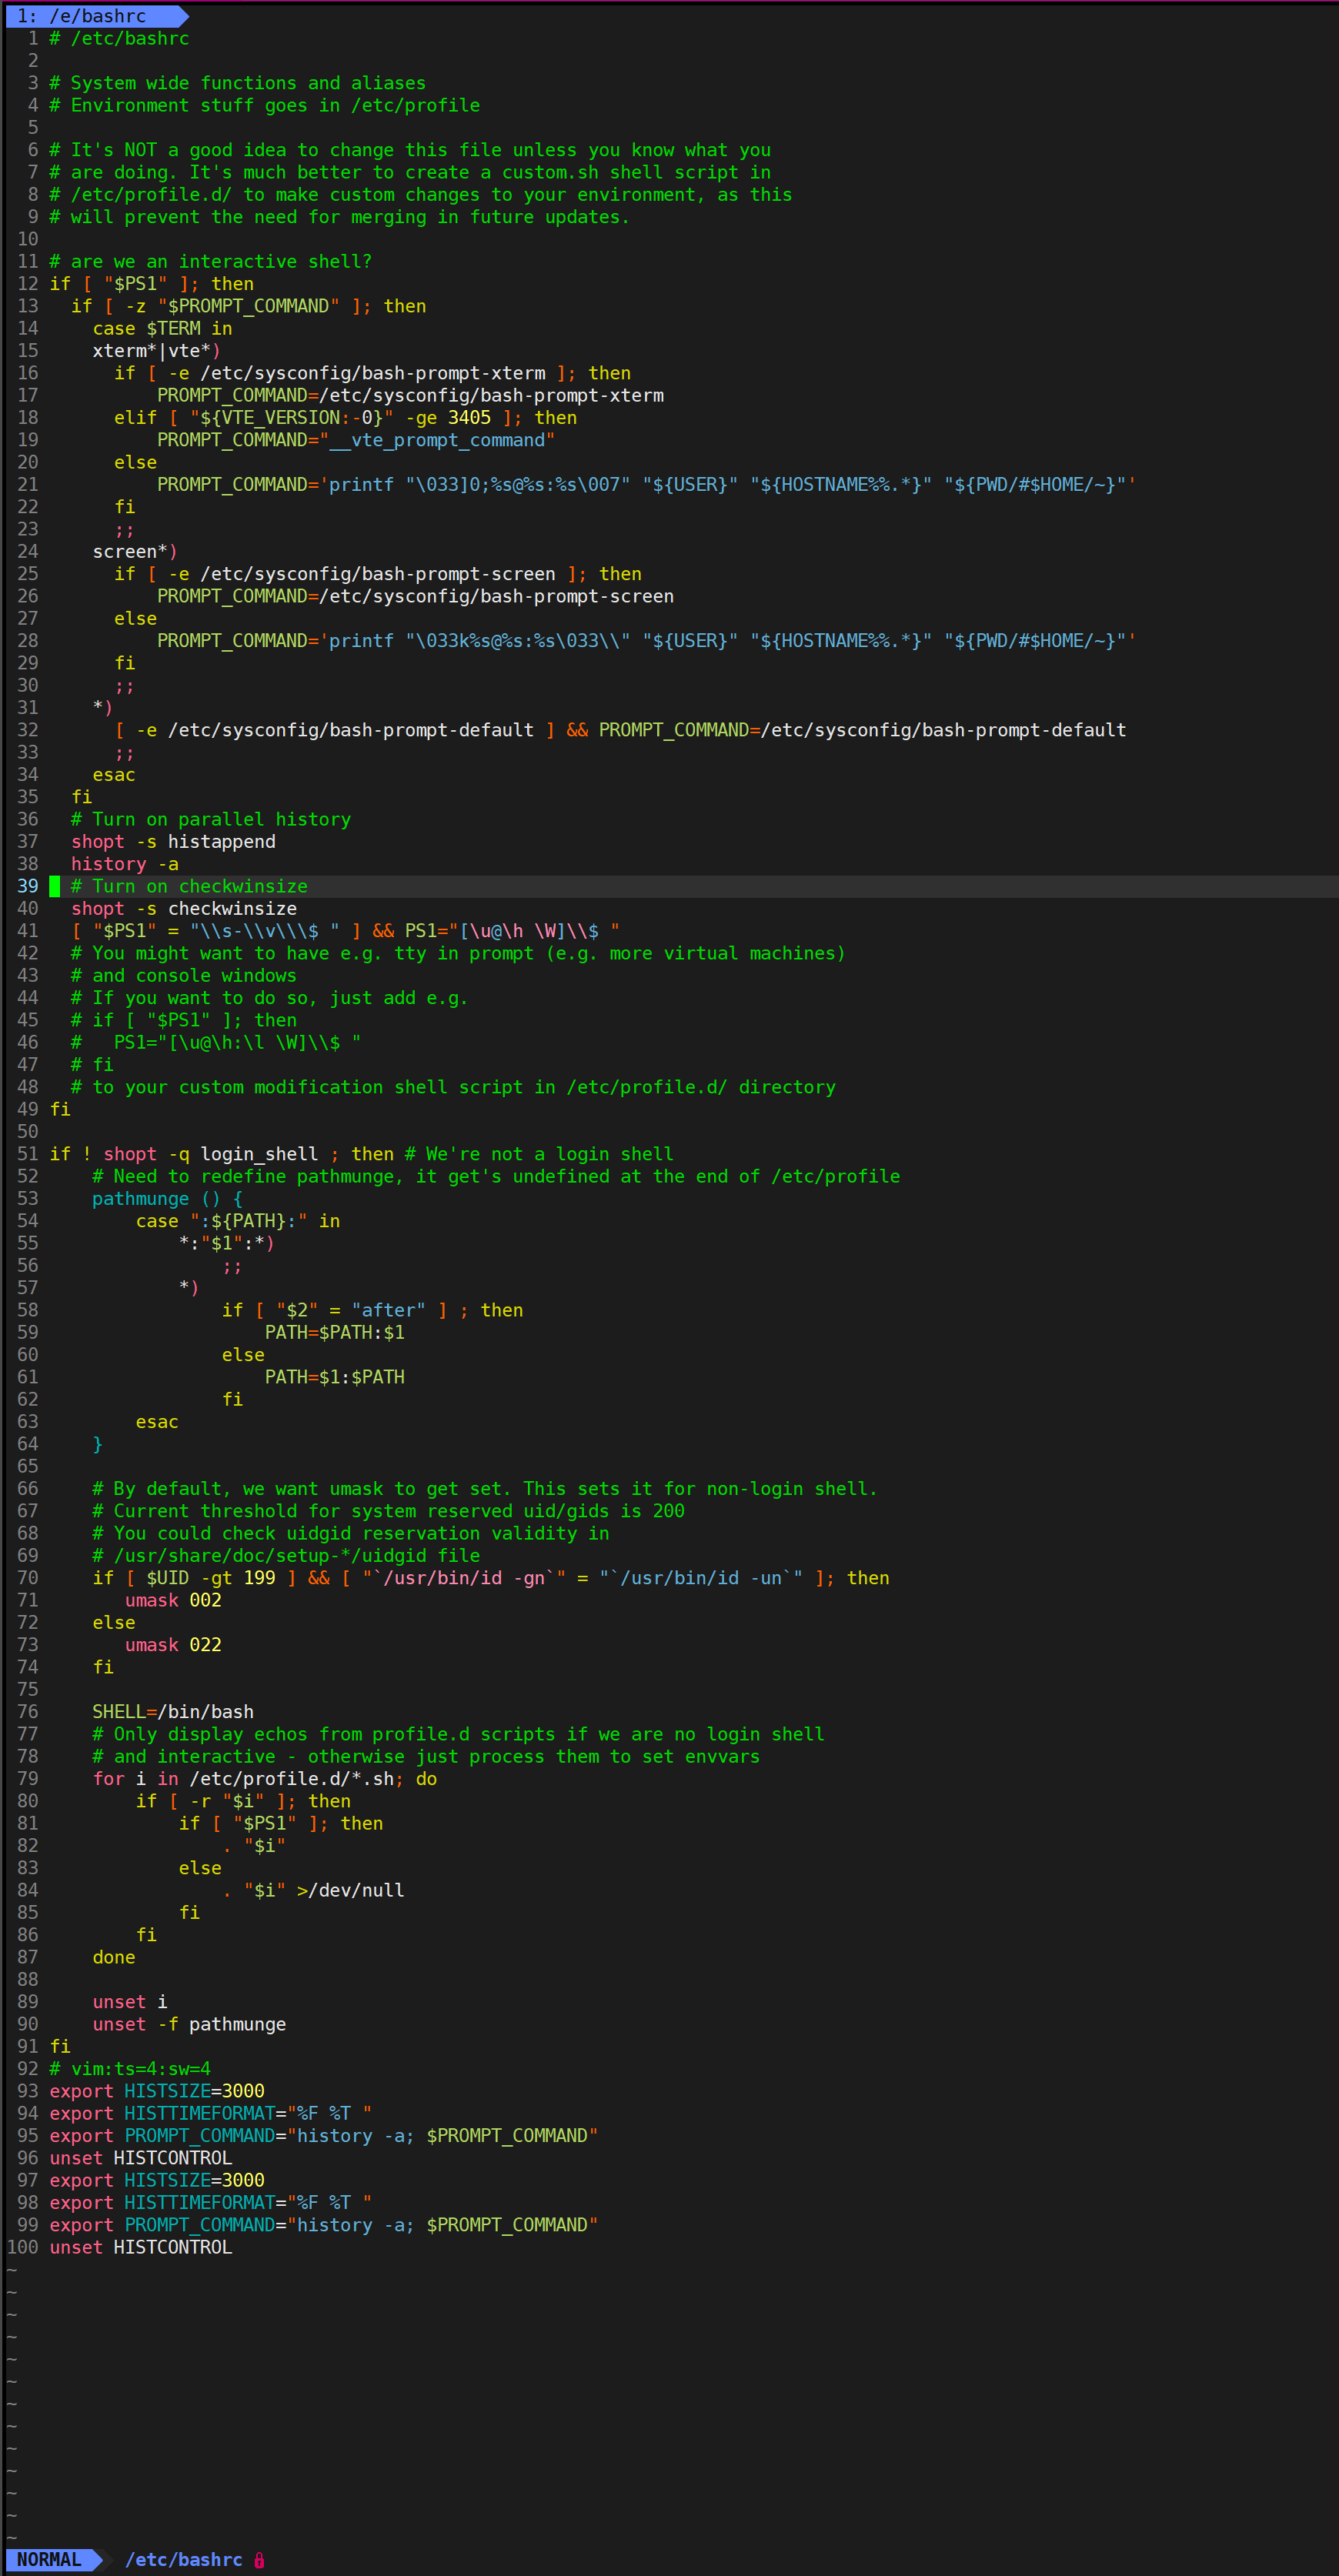The height and width of the screenshot is (2576, 1339).
Task: Click '# vim:ts=4:sw=4' modeline
Action: click(130, 2069)
